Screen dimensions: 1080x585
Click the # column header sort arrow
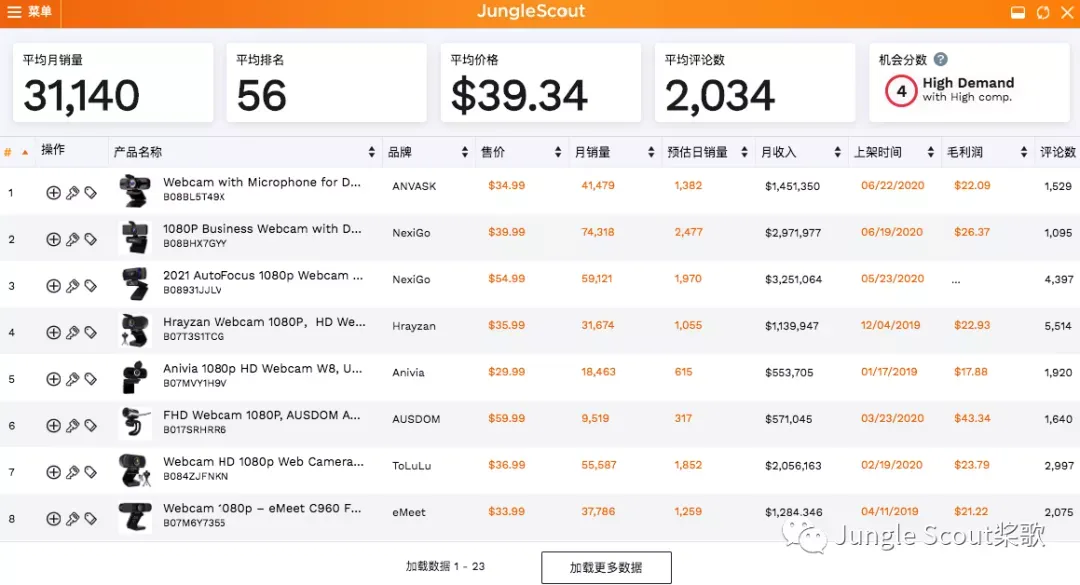click(x=24, y=152)
